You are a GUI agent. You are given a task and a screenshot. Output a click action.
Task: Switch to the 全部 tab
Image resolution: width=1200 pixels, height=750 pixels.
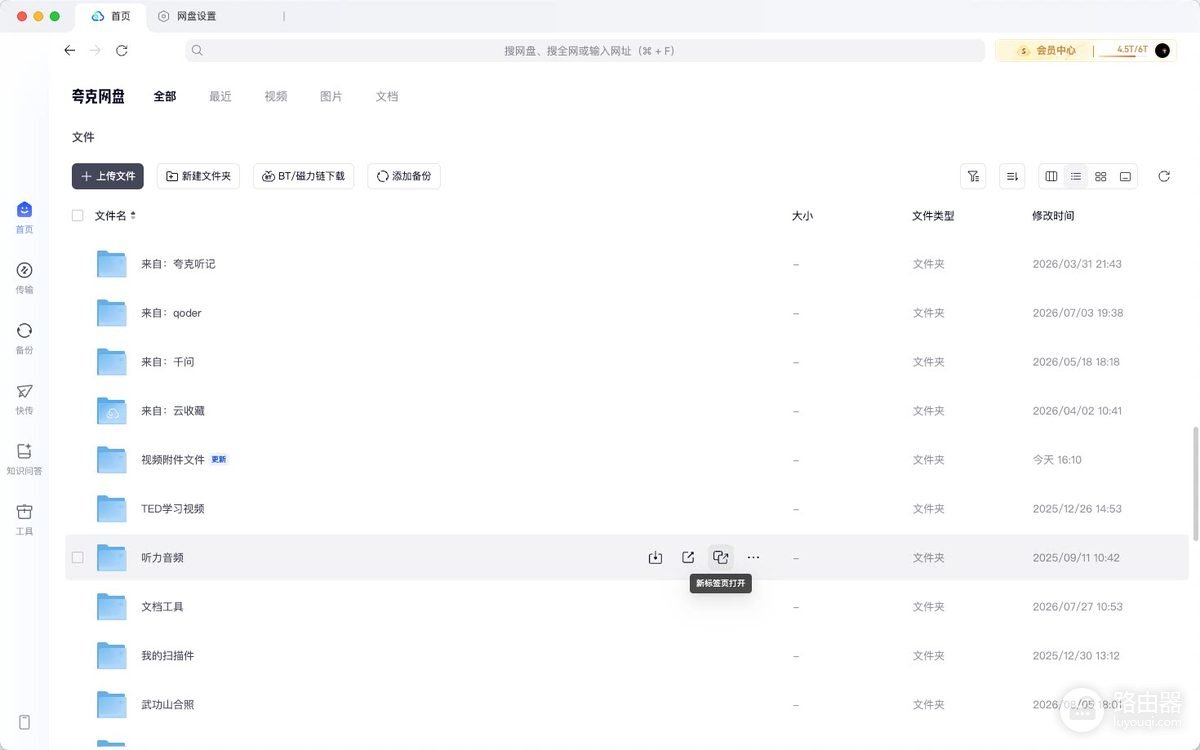[165, 96]
